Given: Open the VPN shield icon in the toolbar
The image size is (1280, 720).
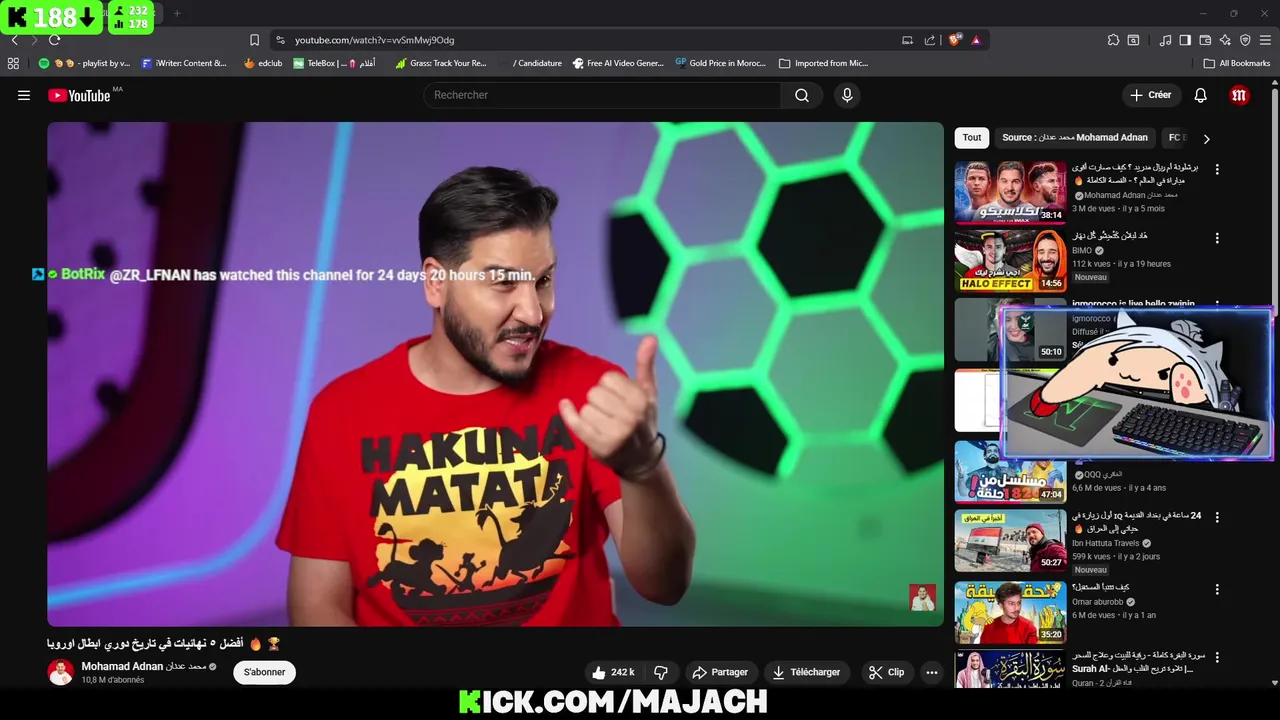Looking at the screenshot, I should point(1245,40).
